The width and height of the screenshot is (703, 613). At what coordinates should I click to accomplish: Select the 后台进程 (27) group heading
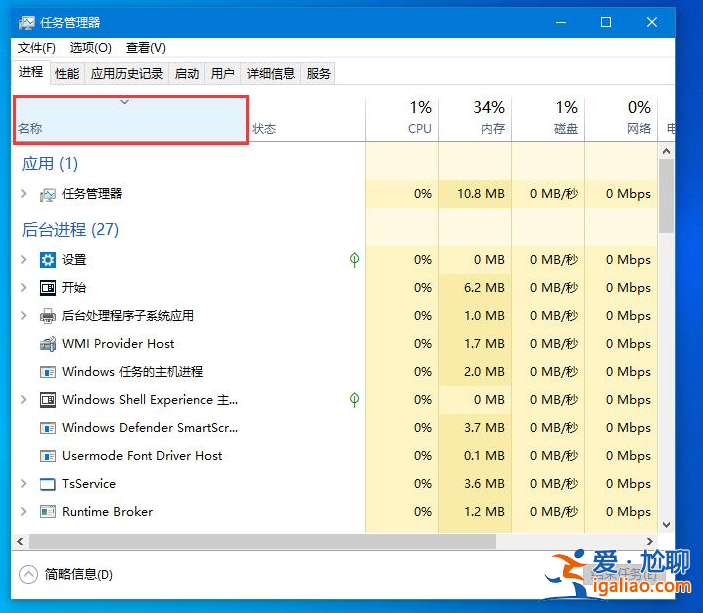tap(70, 230)
